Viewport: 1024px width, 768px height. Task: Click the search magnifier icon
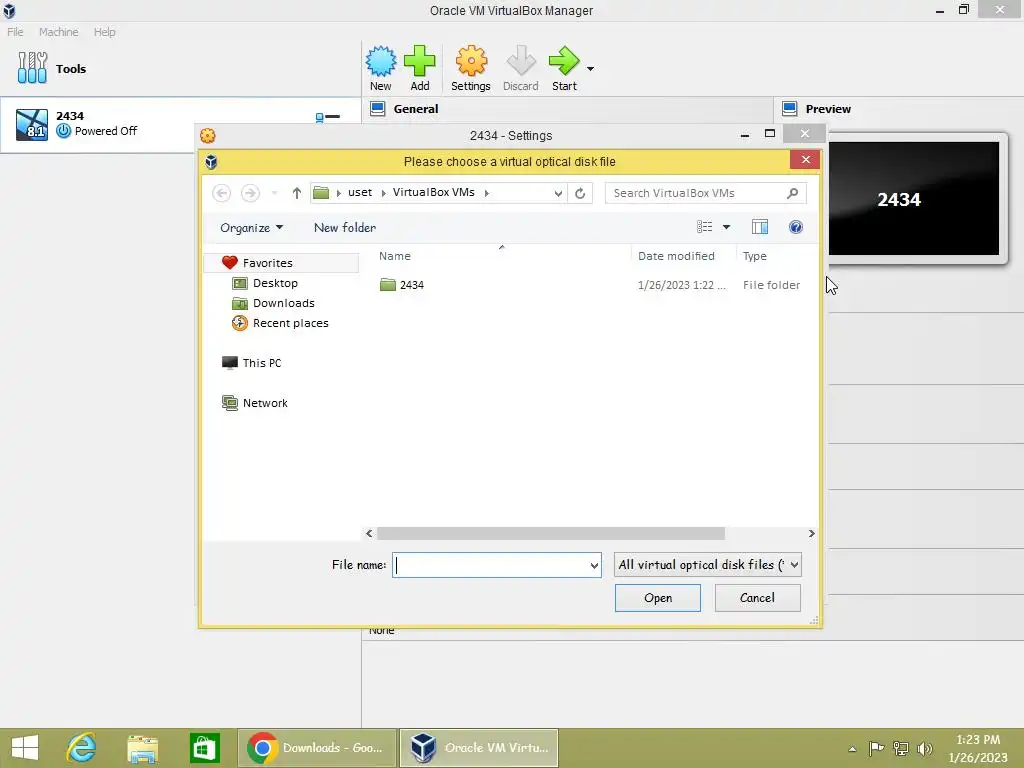792,193
